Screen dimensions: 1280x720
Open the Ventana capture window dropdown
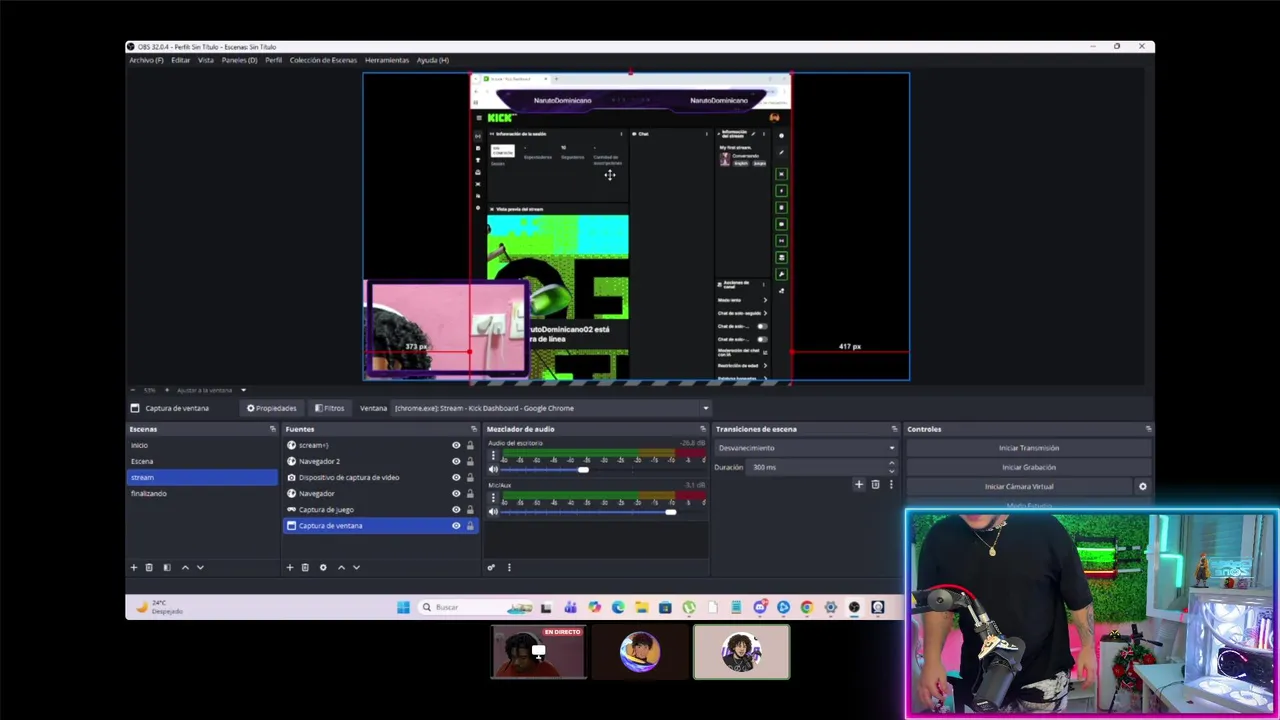551,408
